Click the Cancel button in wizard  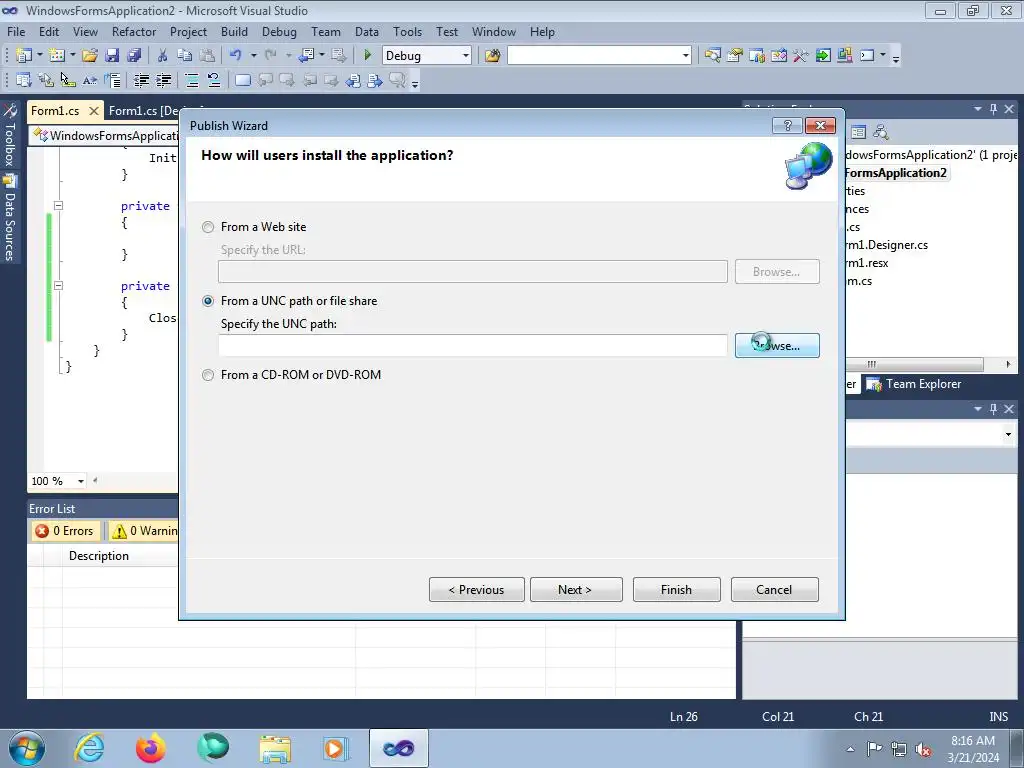(x=775, y=590)
